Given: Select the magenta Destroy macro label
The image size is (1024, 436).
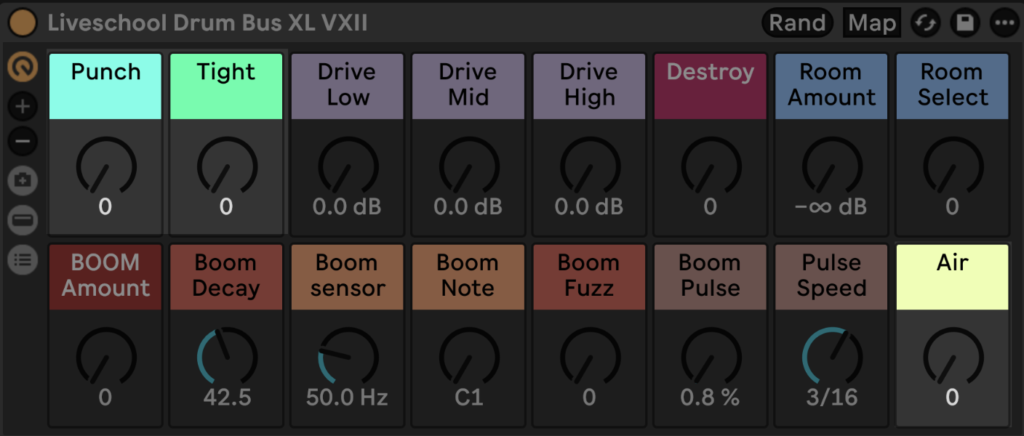Looking at the screenshot, I should tap(711, 86).
